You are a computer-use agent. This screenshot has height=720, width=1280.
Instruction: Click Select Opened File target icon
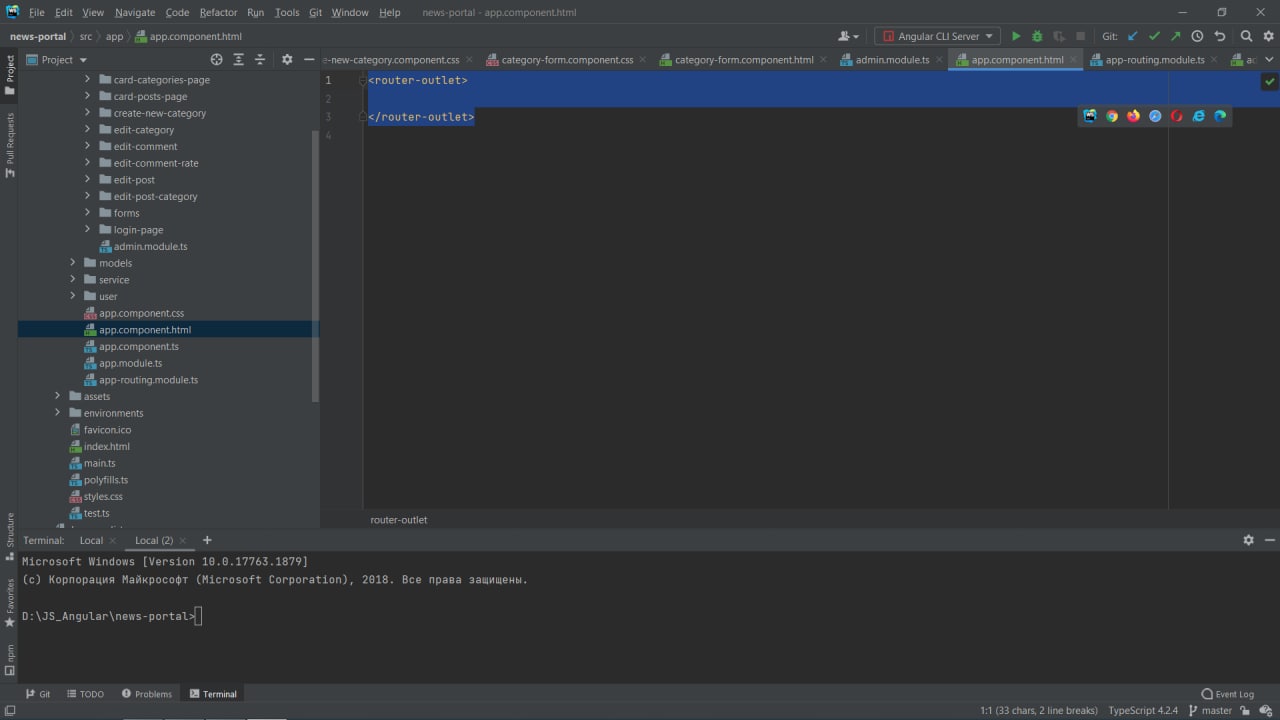point(216,60)
